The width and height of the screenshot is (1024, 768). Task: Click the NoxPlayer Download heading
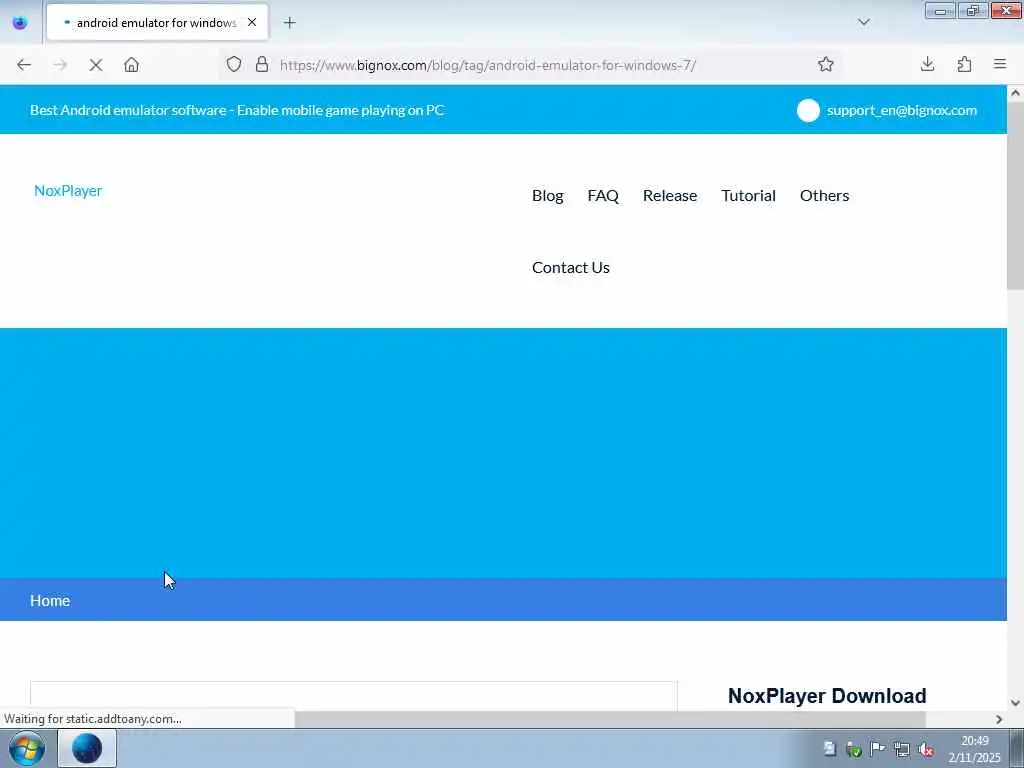827,696
